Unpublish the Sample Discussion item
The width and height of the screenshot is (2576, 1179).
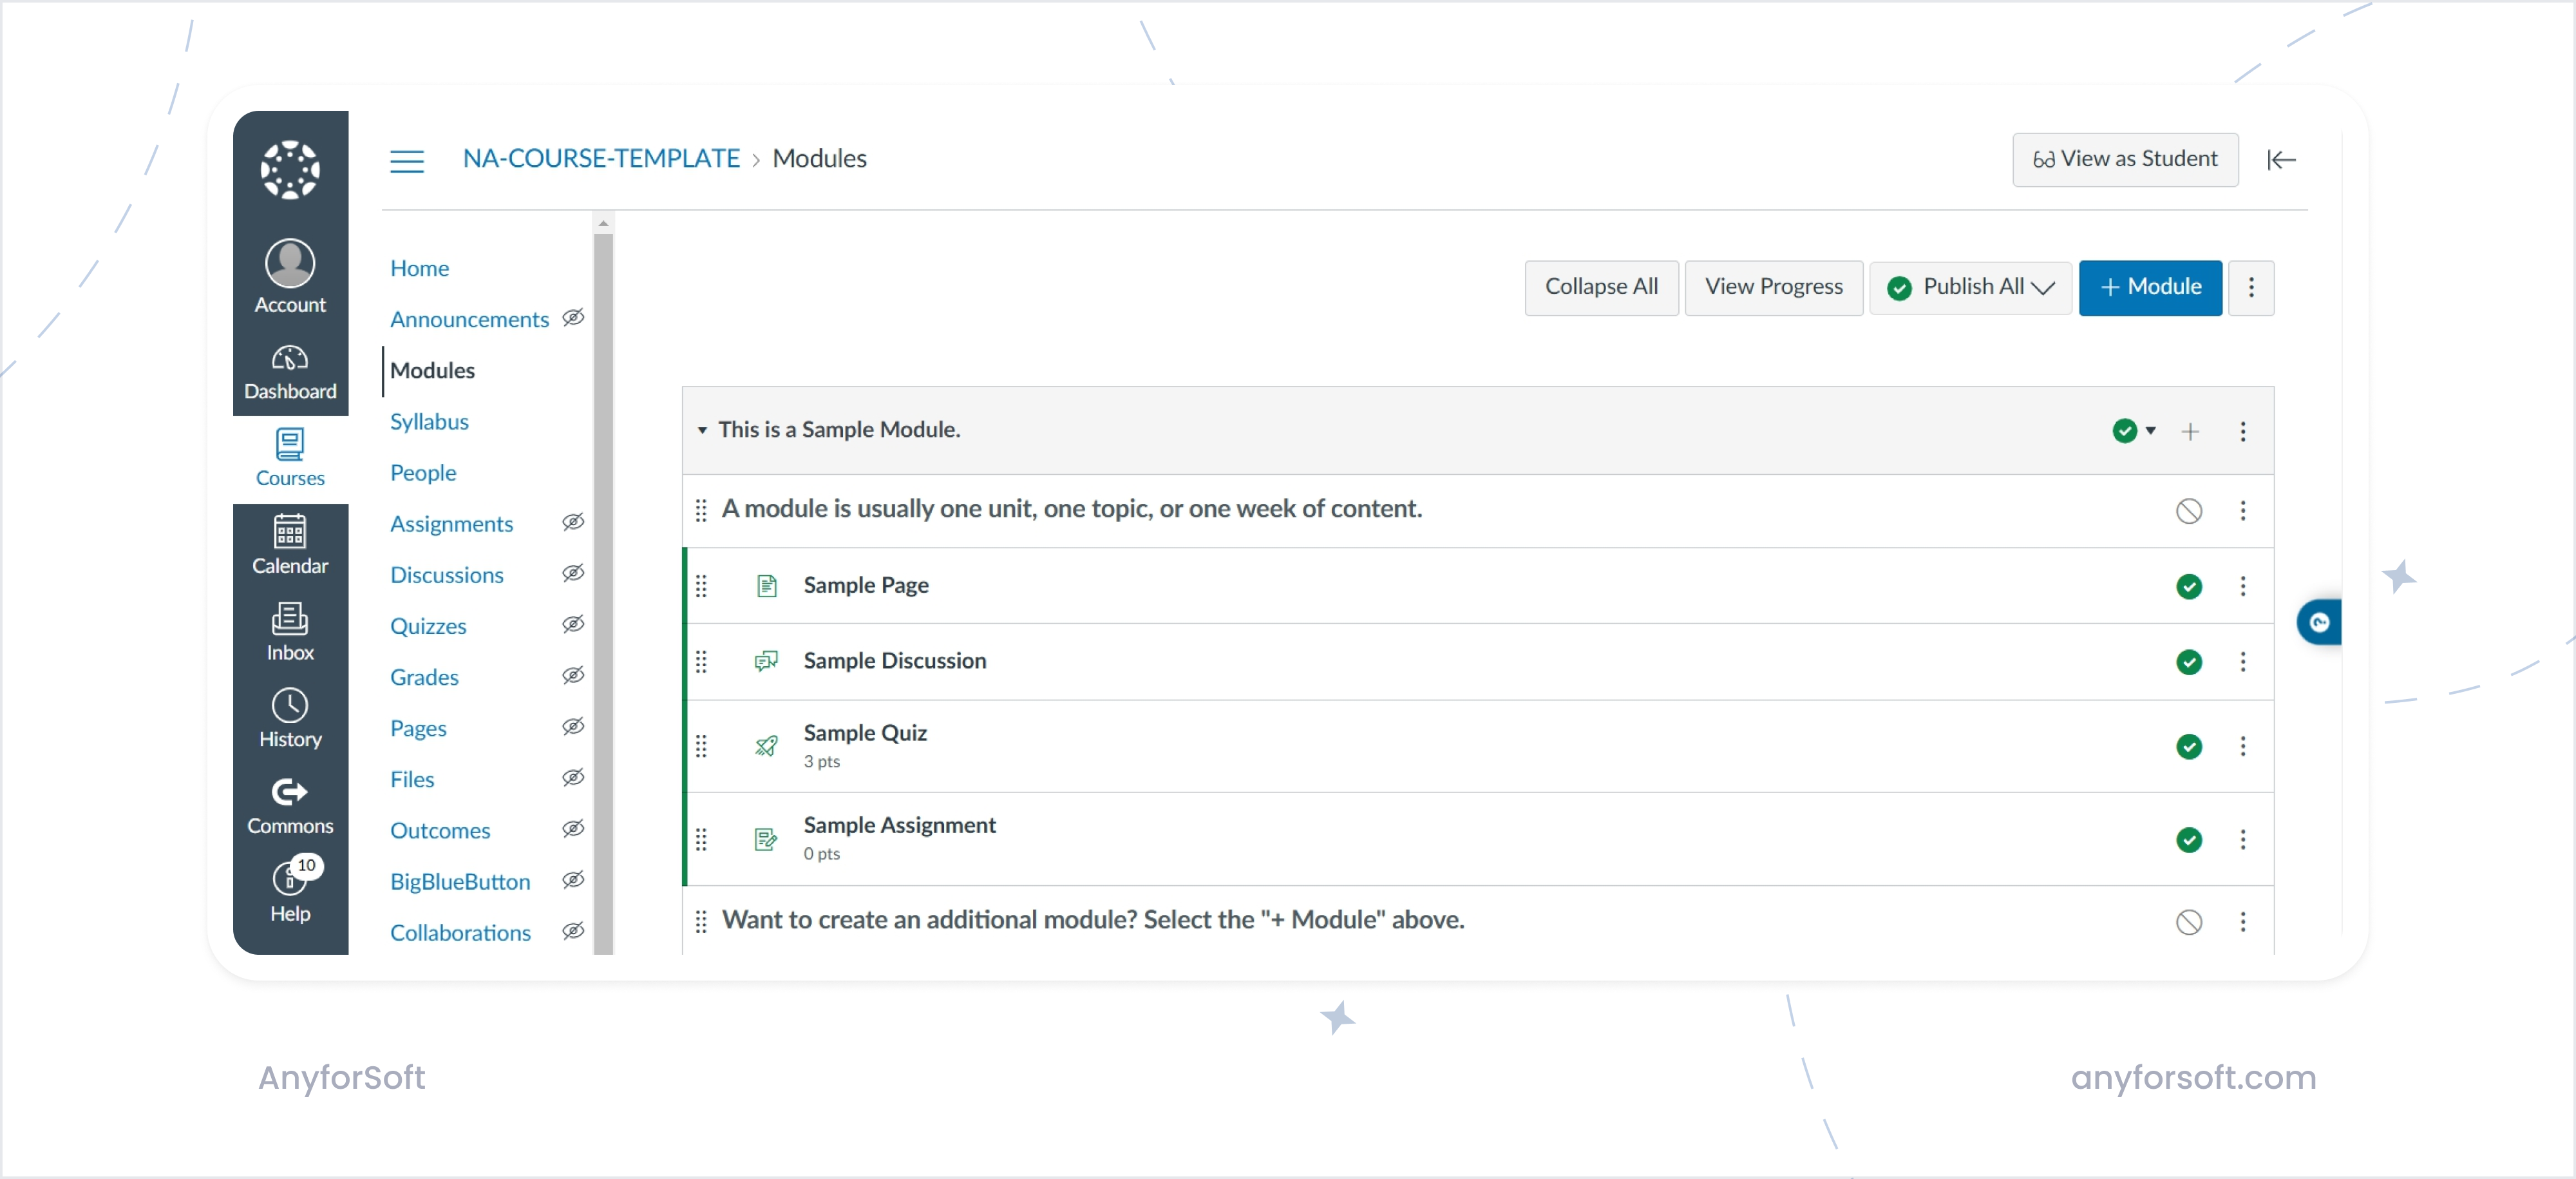(2189, 662)
